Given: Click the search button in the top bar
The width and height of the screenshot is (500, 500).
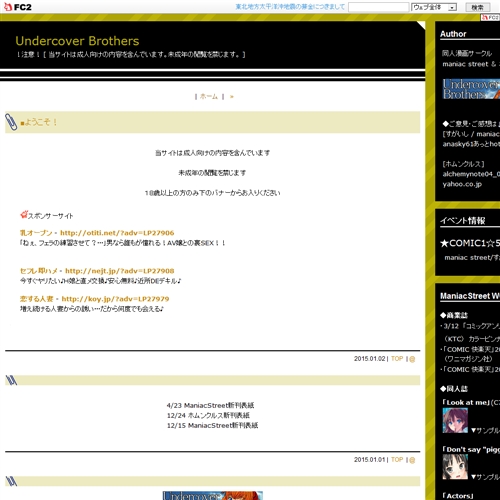Looking at the screenshot, I should click(x=478, y=7).
